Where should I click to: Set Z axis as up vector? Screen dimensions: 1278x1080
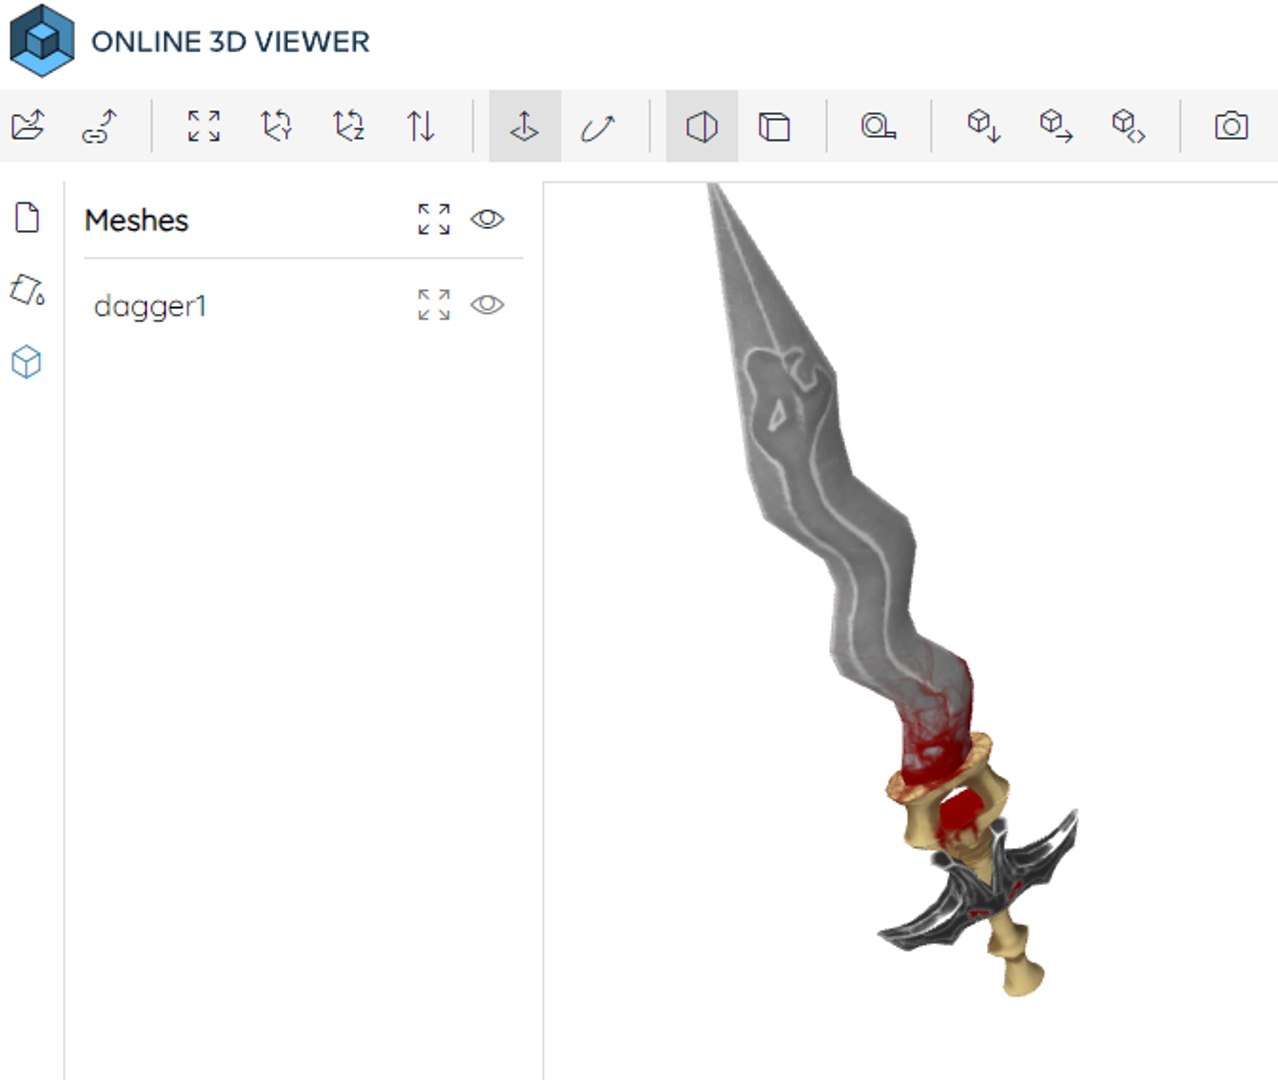pyautogui.click(x=349, y=126)
